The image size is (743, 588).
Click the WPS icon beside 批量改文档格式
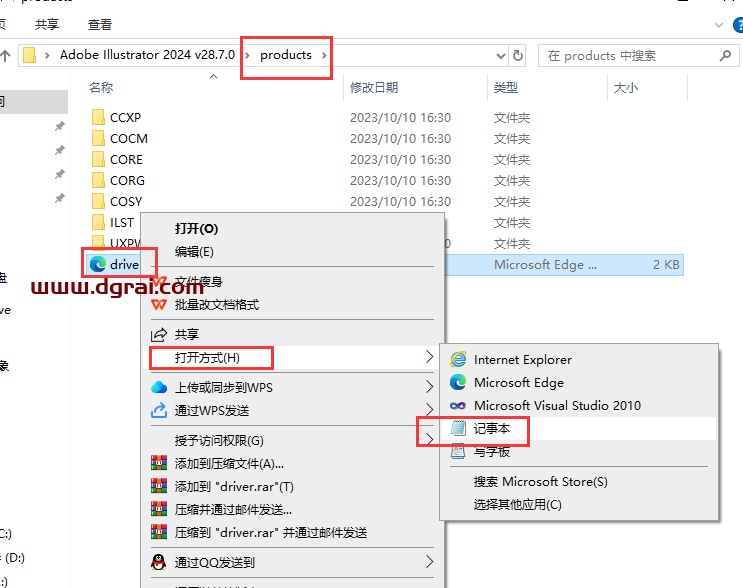(159, 304)
